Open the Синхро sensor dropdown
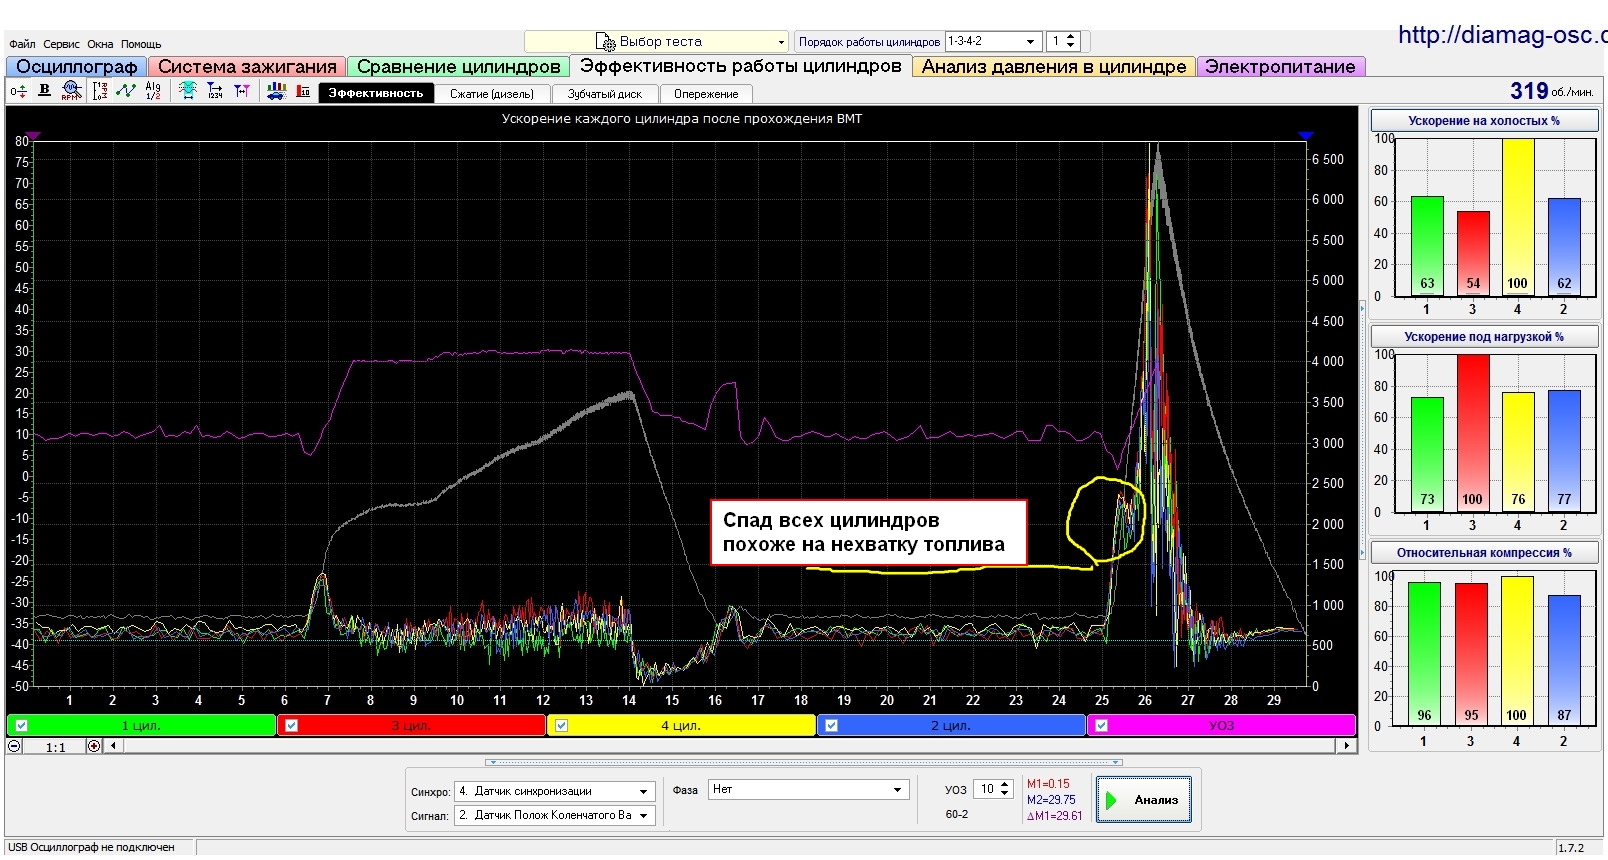This screenshot has height=860, width=1608. pyautogui.click(x=555, y=791)
